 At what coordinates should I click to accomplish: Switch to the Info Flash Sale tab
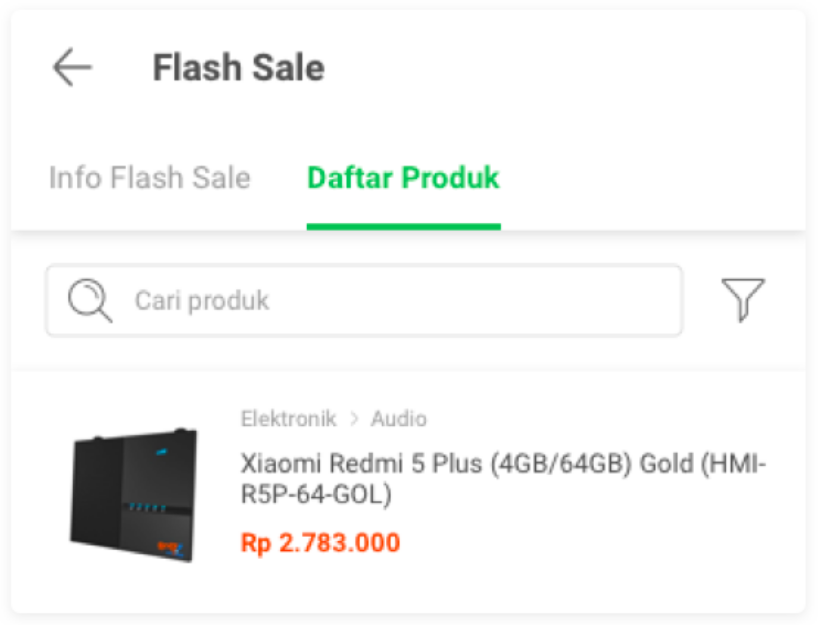[x=148, y=178]
